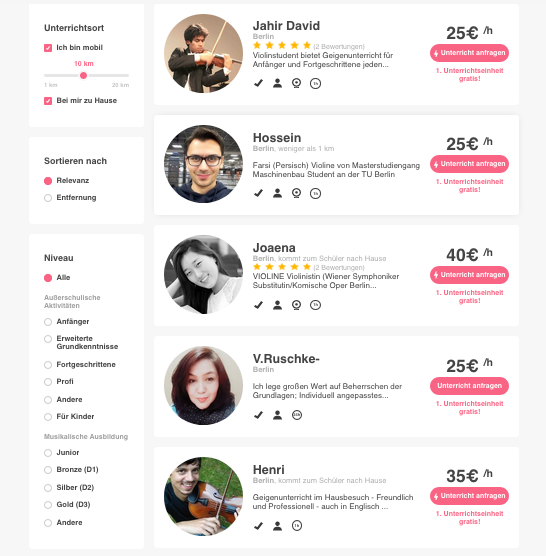Click the clock response-time icon in V.Ruschke's listing
The height and width of the screenshot is (556, 546).
click(x=297, y=415)
